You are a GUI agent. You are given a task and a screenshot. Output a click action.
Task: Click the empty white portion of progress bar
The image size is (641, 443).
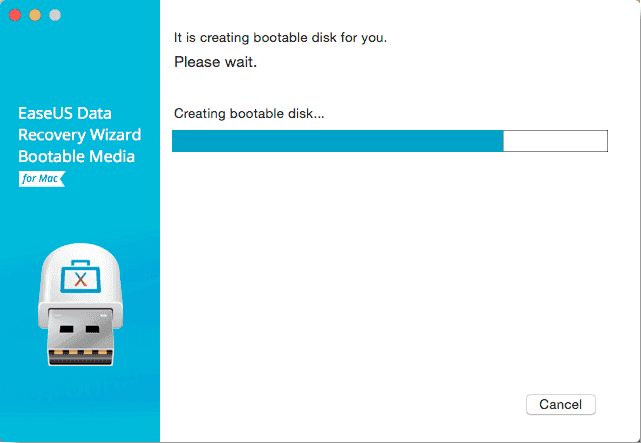coord(556,141)
